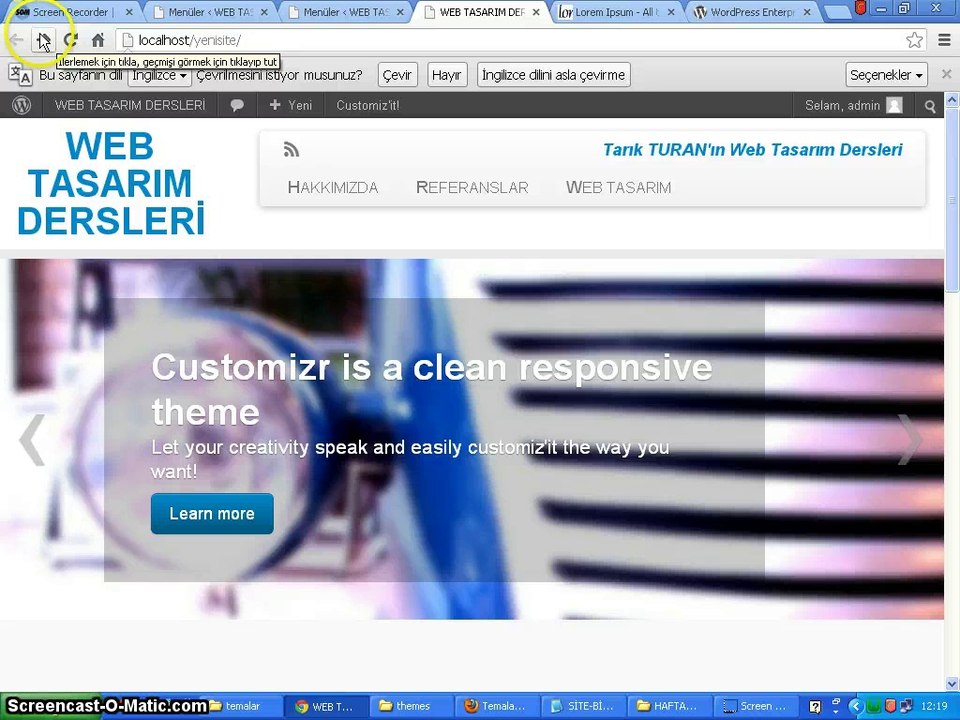Click the Hayır button
Image resolution: width=960 pixels, height=720 pixels.
coord(447,75)
